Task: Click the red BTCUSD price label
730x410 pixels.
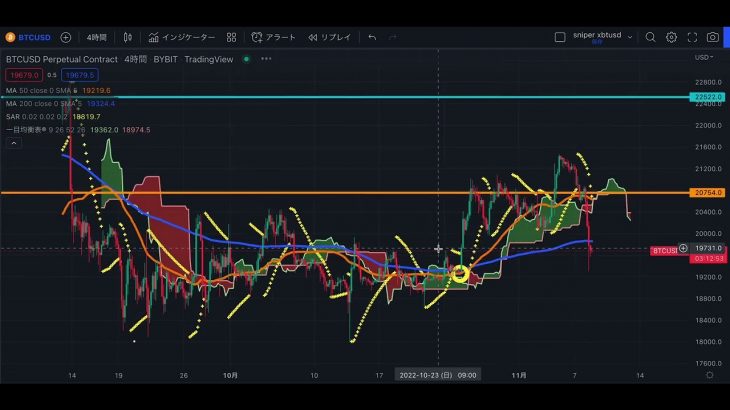Action: coord(664,251)
